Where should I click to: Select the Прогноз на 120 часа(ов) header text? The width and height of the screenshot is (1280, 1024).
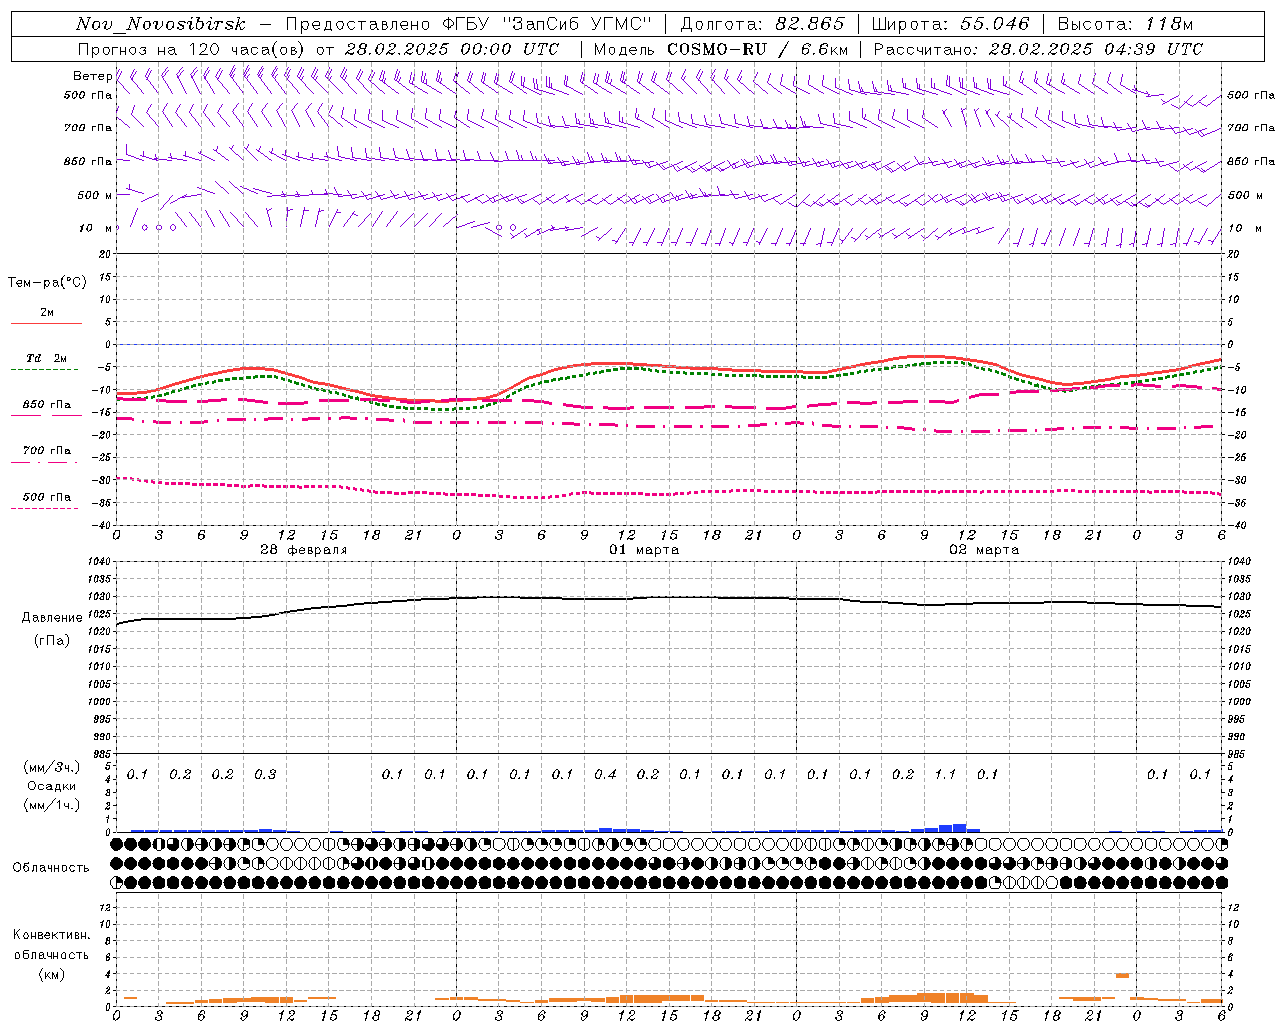192,49
